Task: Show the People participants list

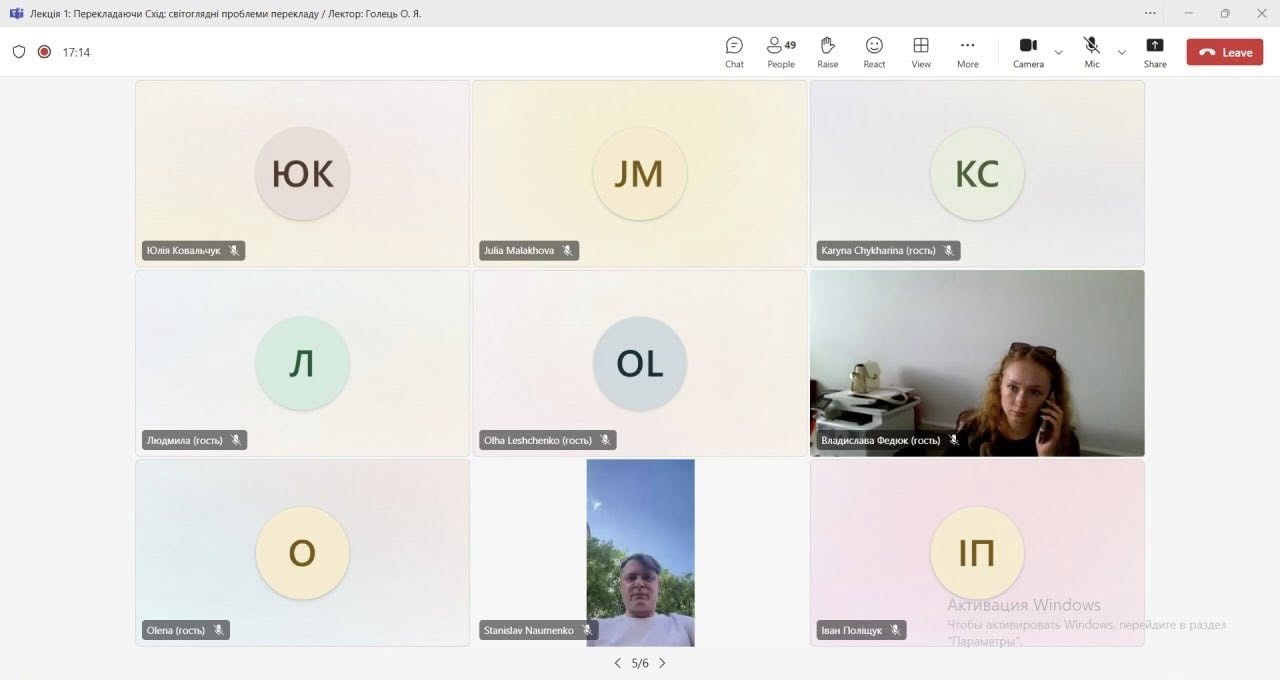Action: 781,52
